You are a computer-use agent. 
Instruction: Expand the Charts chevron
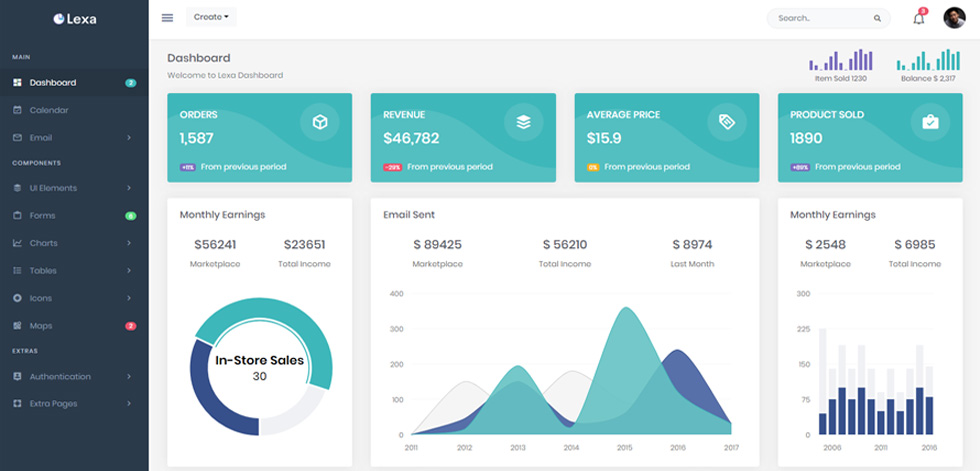click(x=129, y=243)
